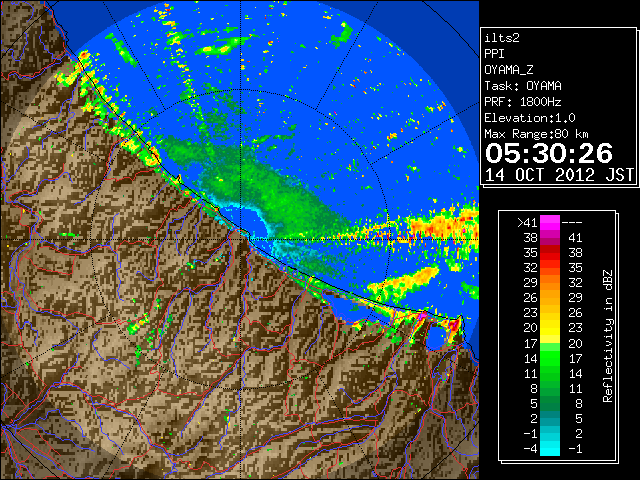Select the "Max Range:80 km" text
640x480 pixels.
[536, 134]
